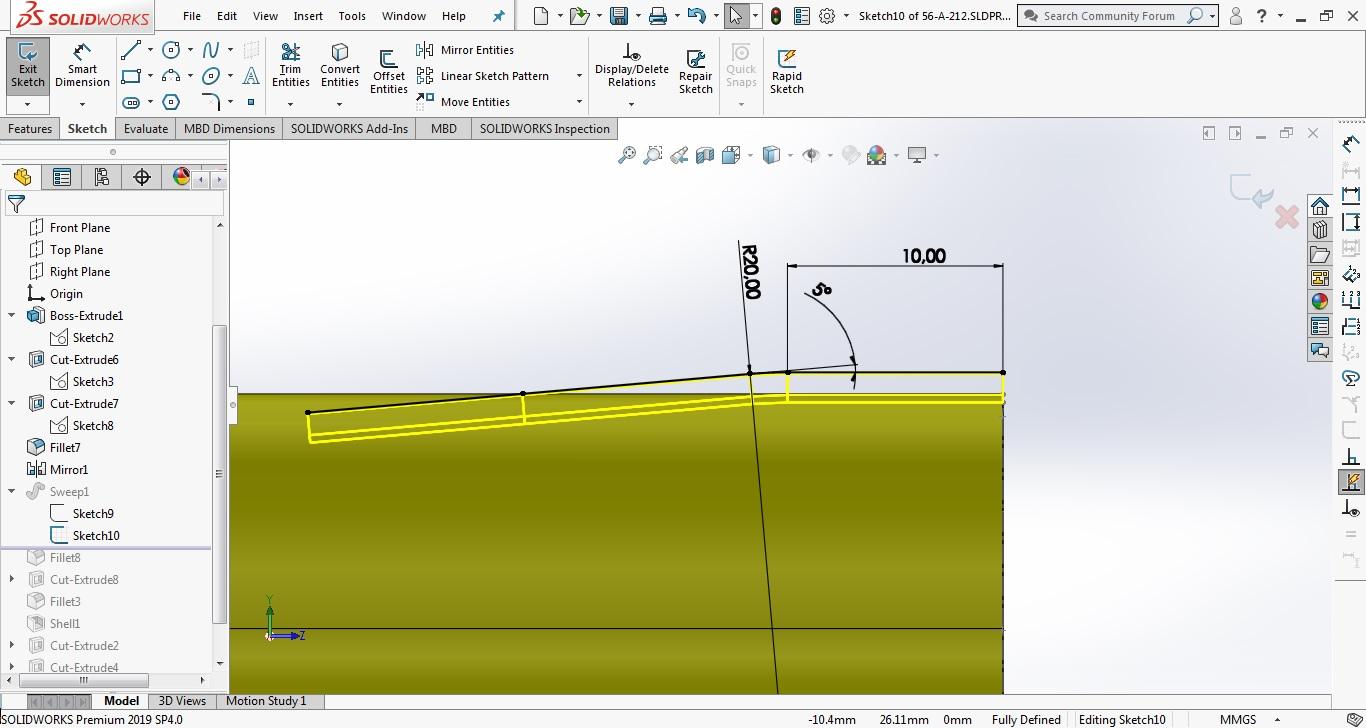The height and width of the screenshot is (728, 1366).
Task: Activate the Offset Entities tool
Action: [388, 70]
